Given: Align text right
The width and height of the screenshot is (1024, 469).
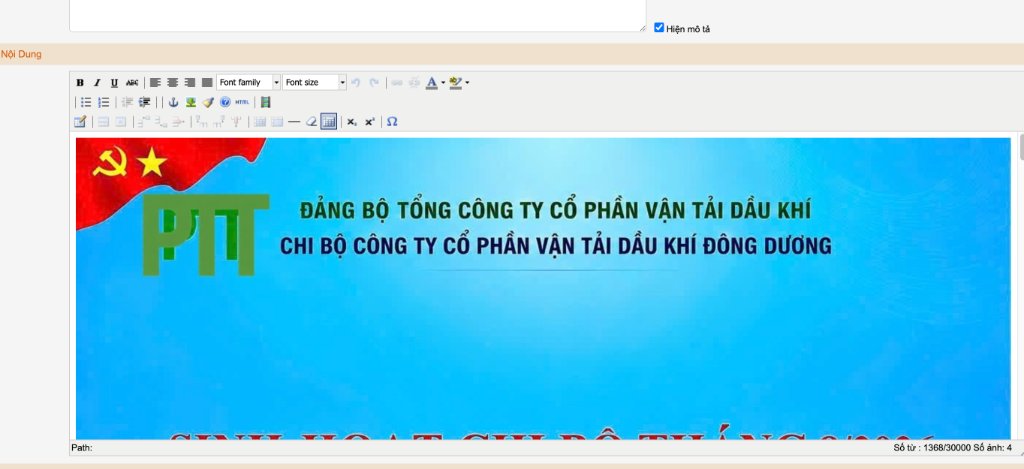Looking at the screenshot, I should [189, 82].
